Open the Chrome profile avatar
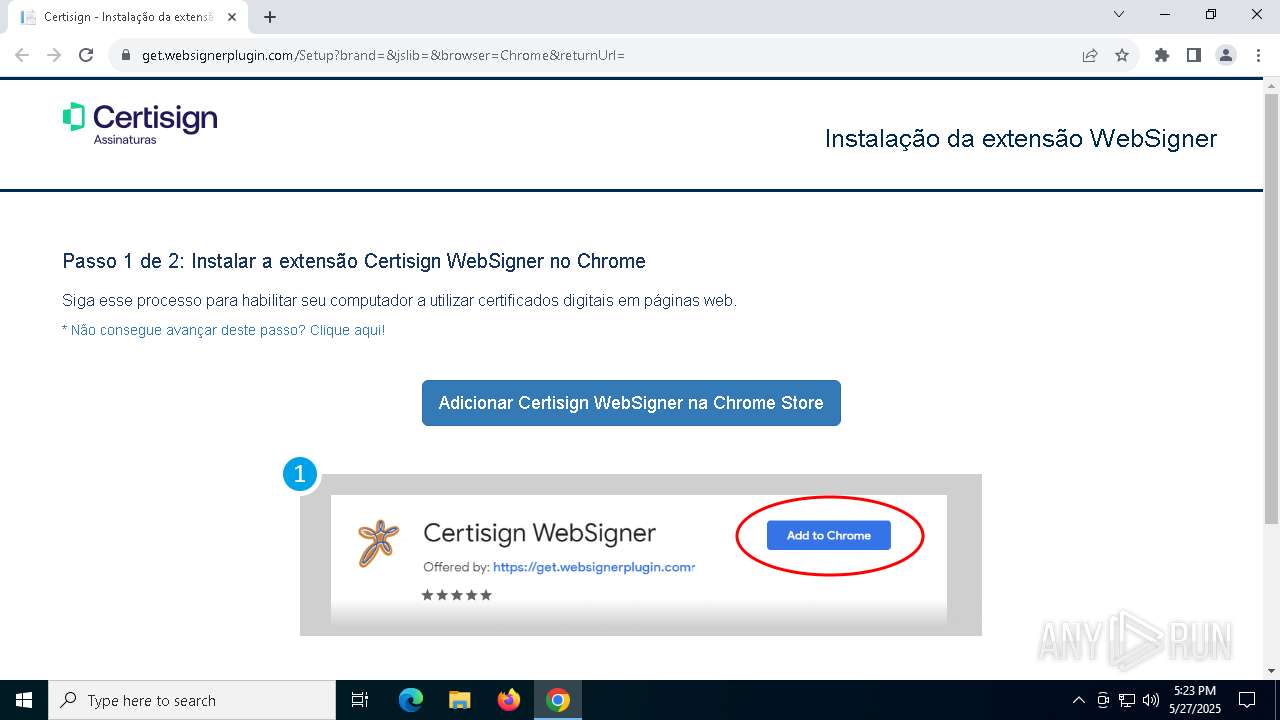1280x720 pixels. [1226, 55]
